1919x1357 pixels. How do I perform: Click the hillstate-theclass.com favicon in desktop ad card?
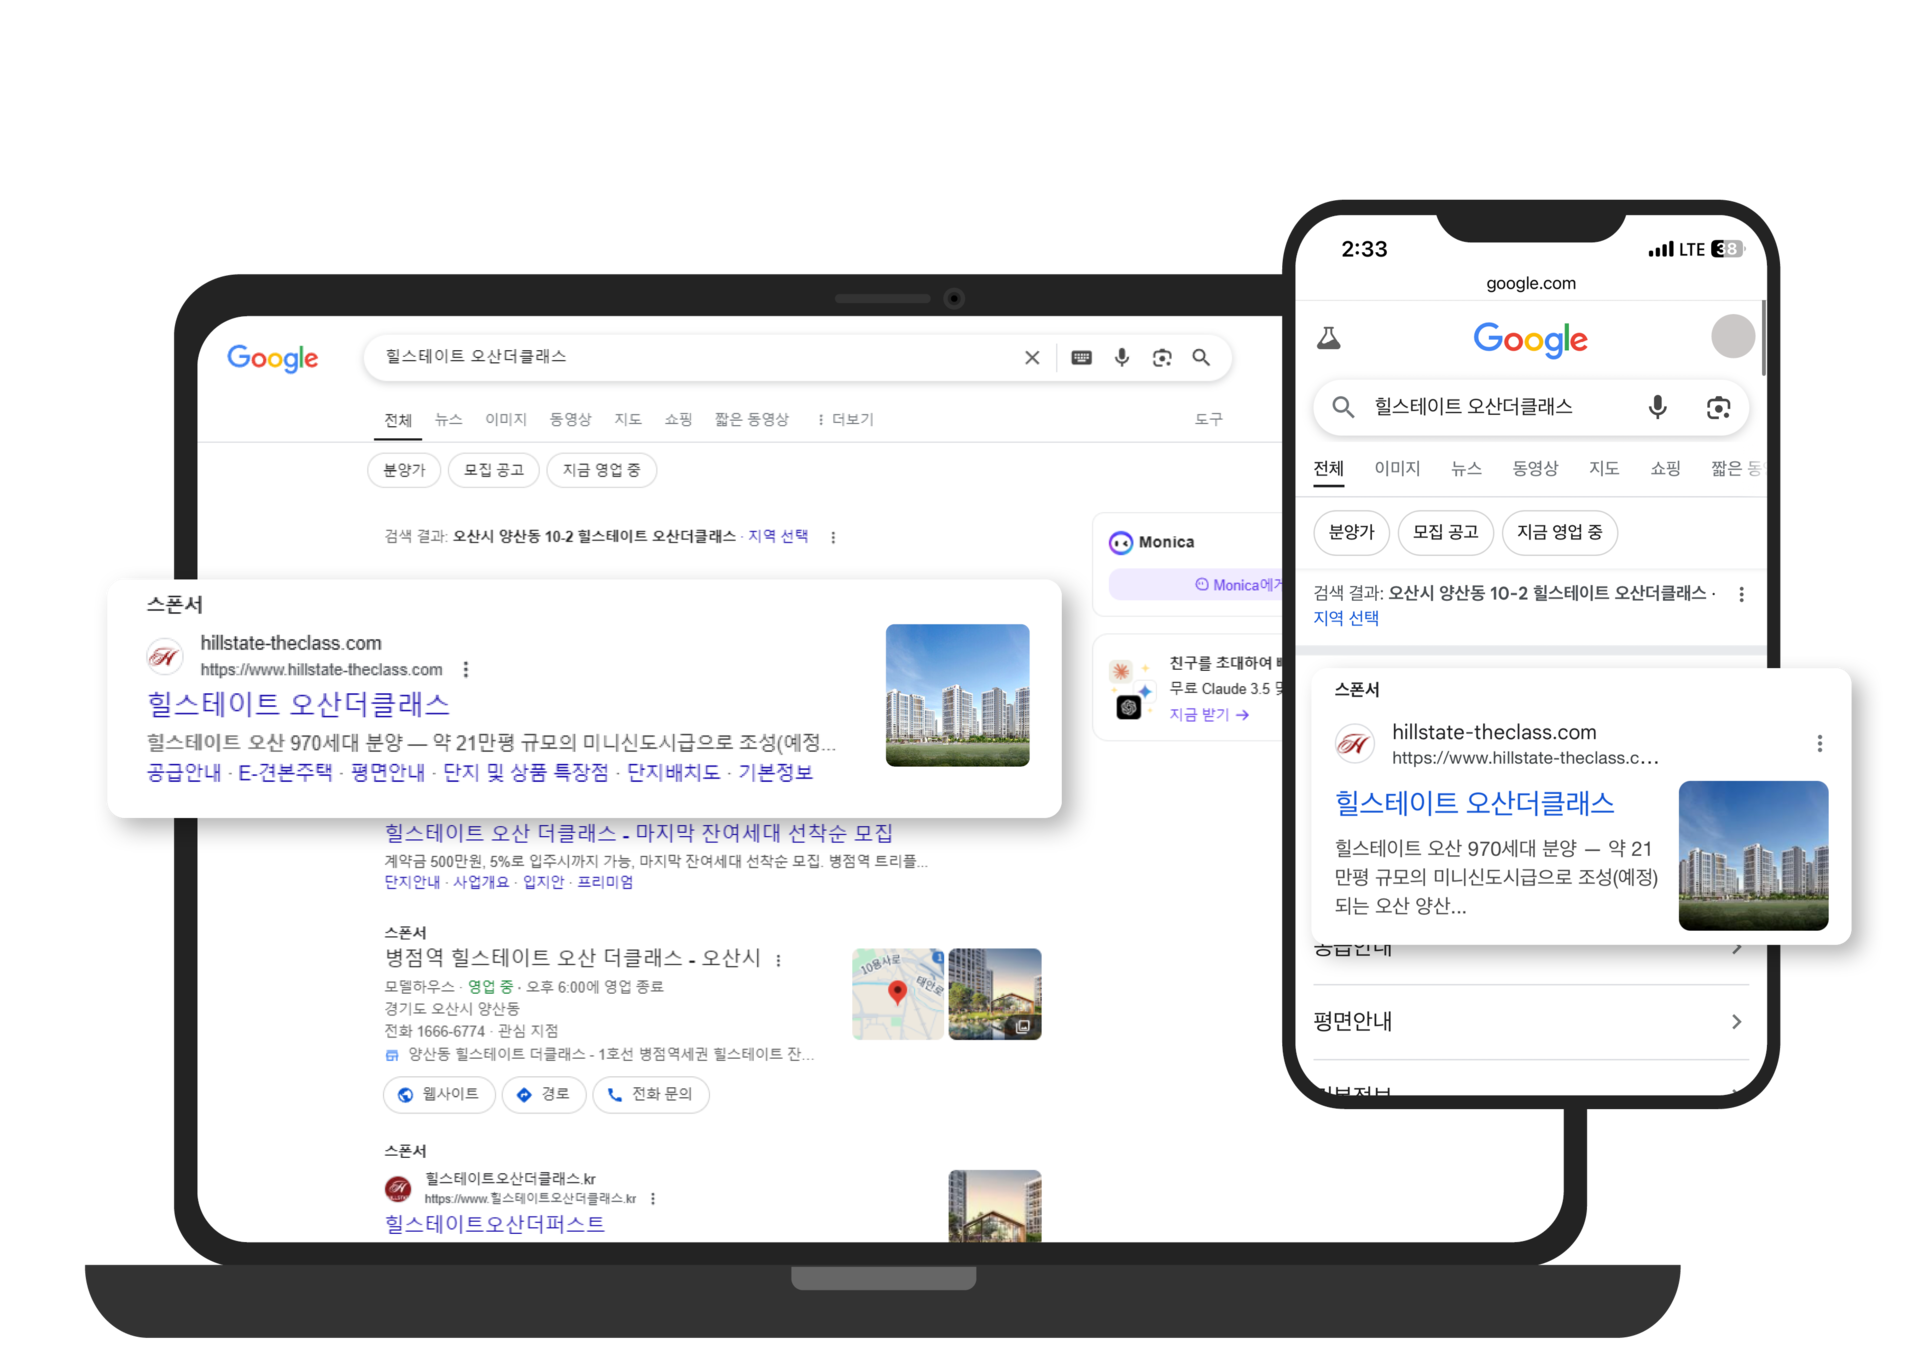click(x=165, y=656)
